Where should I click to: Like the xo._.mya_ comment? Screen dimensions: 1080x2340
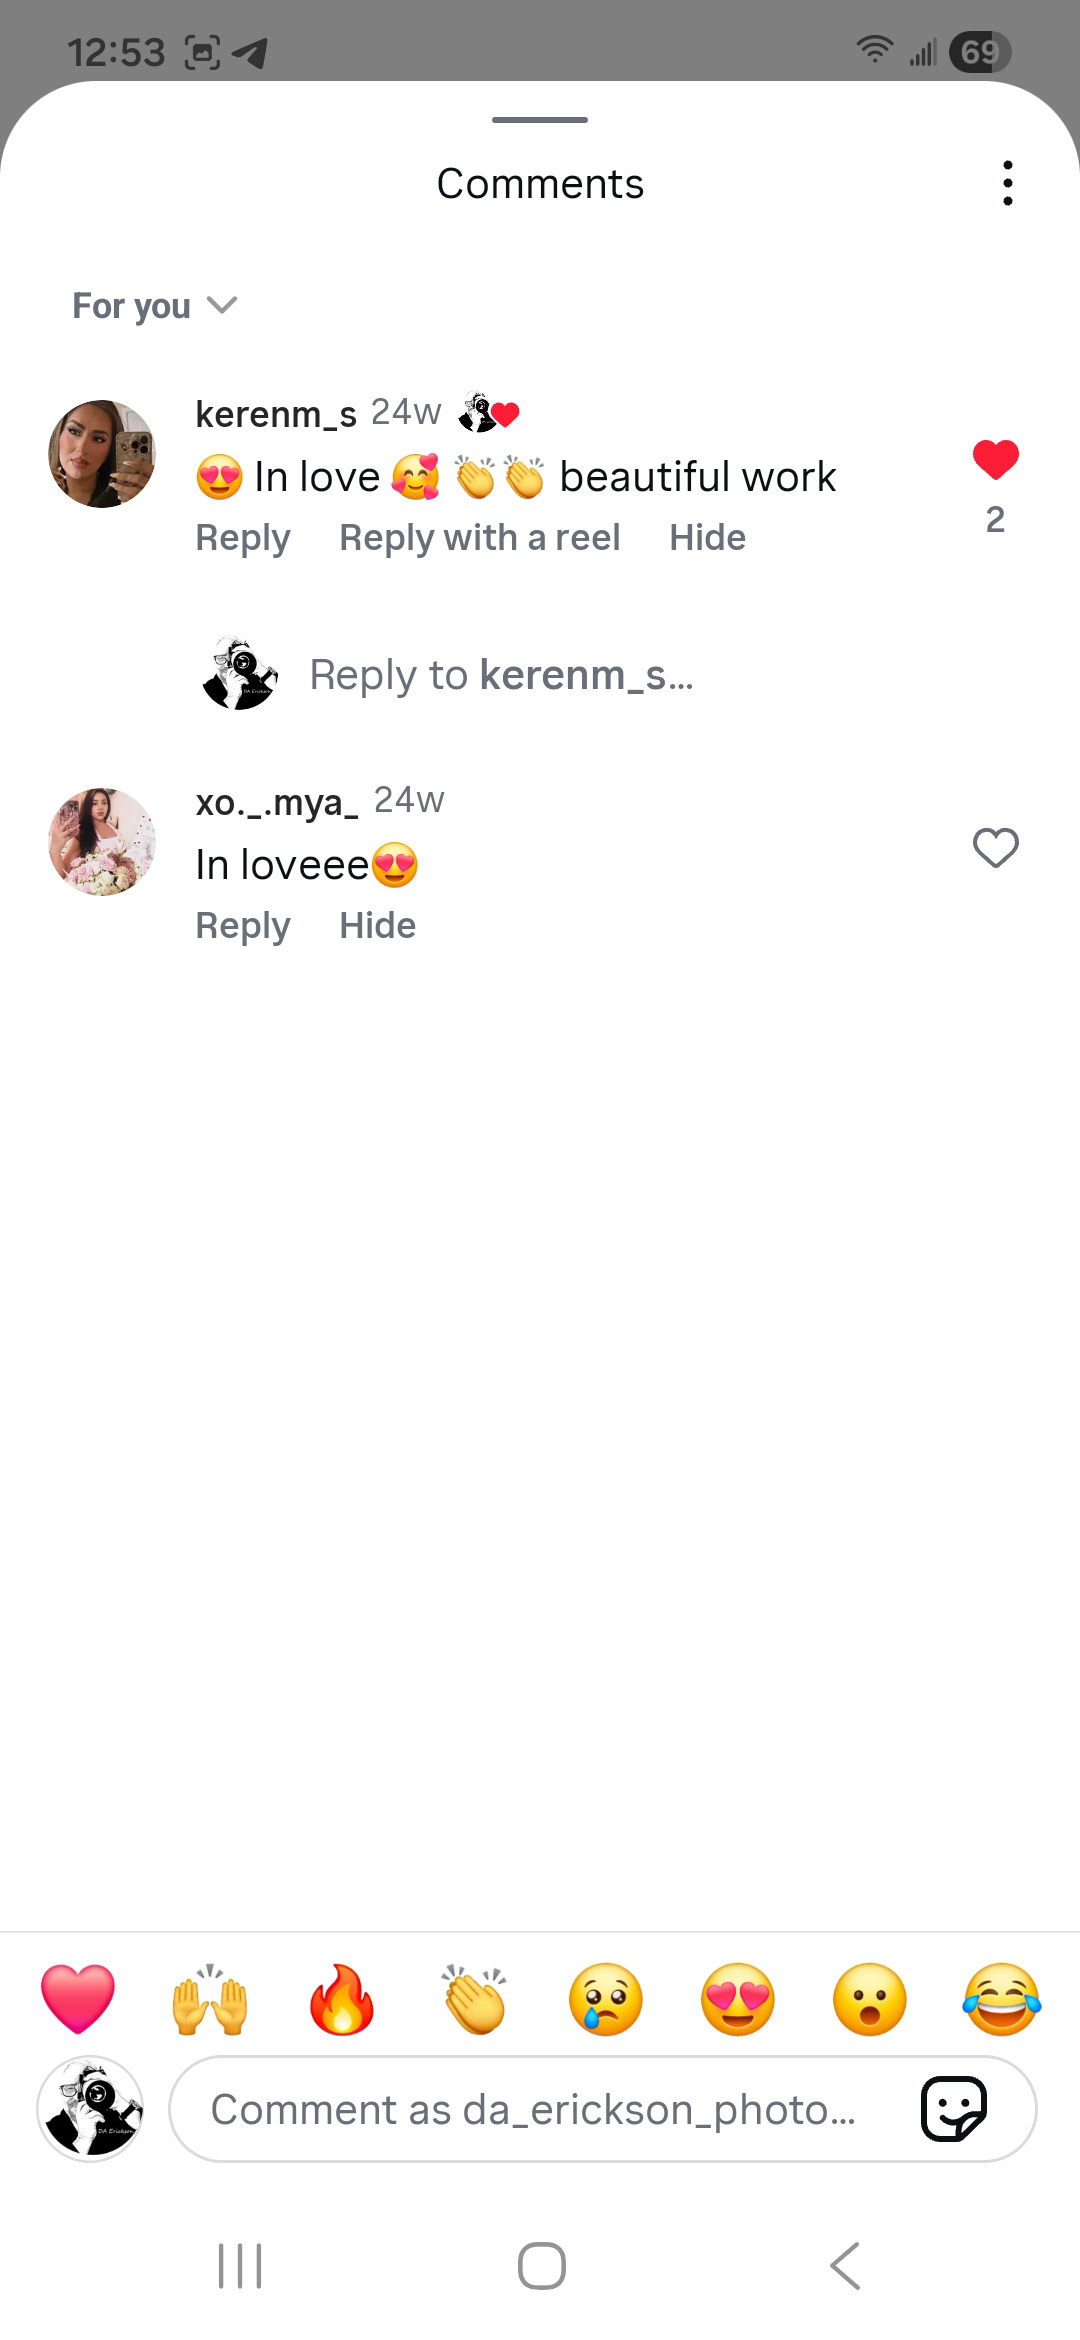tap(995, 848)
